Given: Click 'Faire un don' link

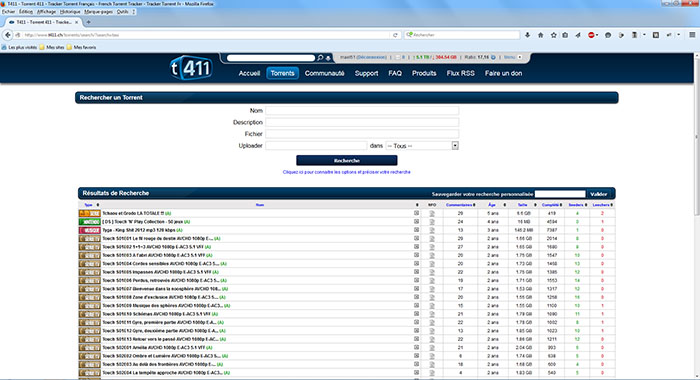Looking at the screenshot, I should [x=503, y=73].
